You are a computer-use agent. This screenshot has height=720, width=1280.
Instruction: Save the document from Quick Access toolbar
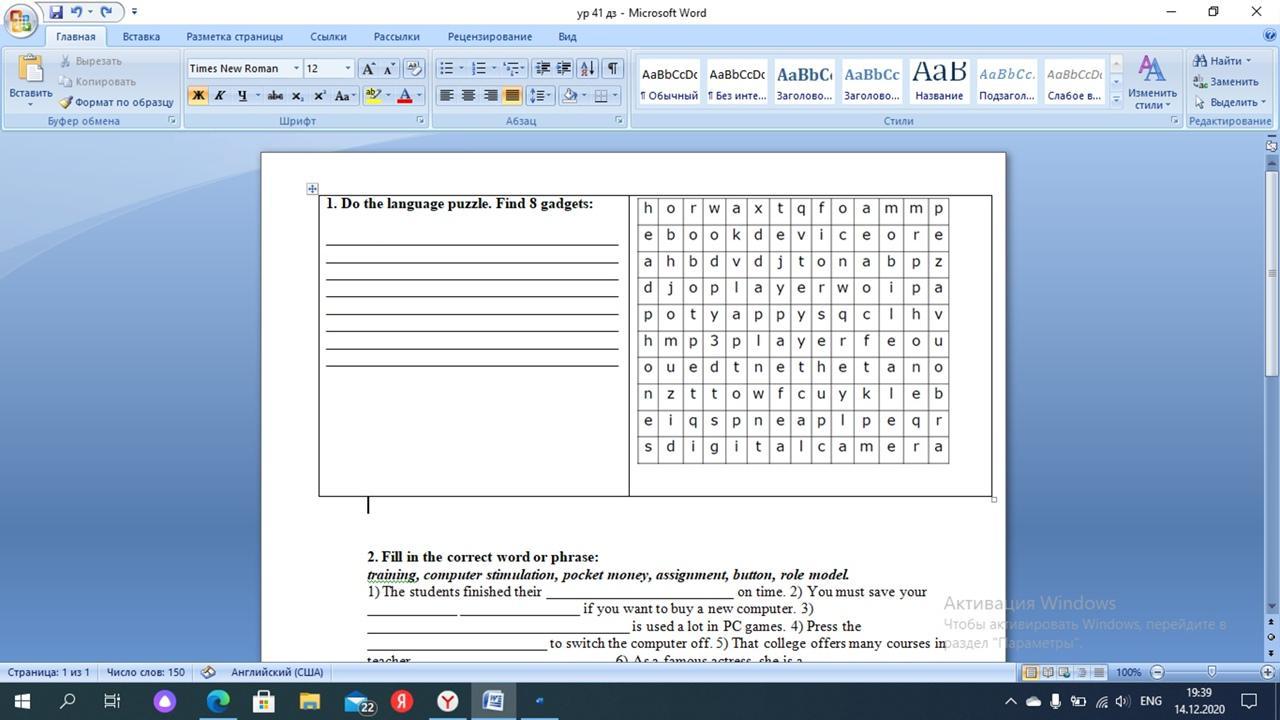point(56,12)
